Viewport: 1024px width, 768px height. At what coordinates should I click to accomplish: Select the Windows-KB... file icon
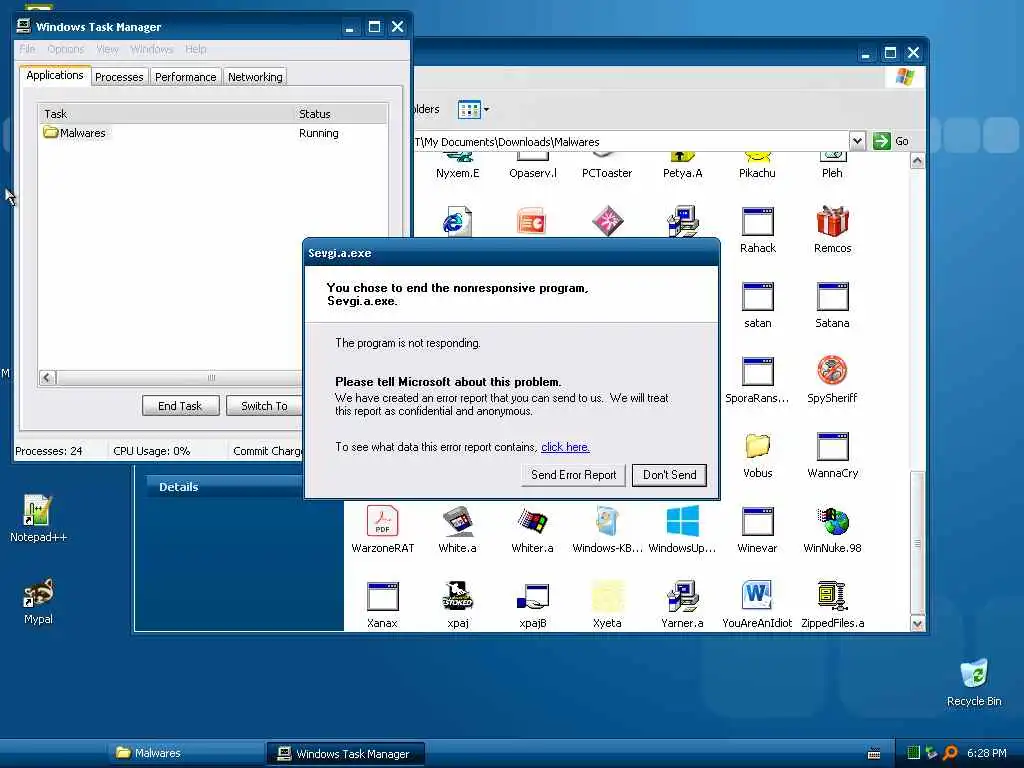[x=607, y=521]
